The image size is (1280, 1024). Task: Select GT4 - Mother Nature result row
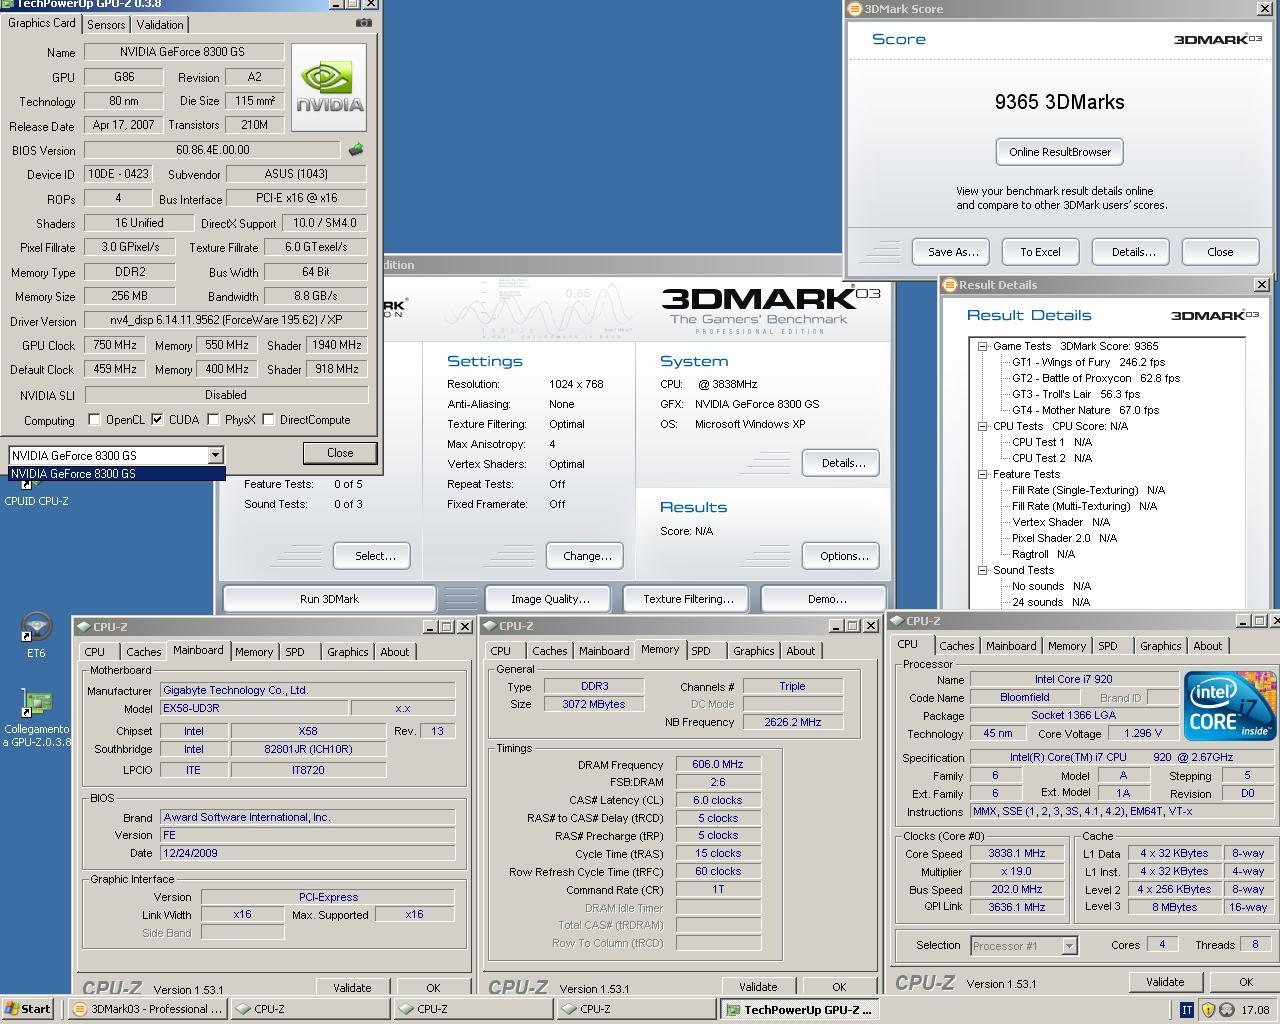point(1085,410)
